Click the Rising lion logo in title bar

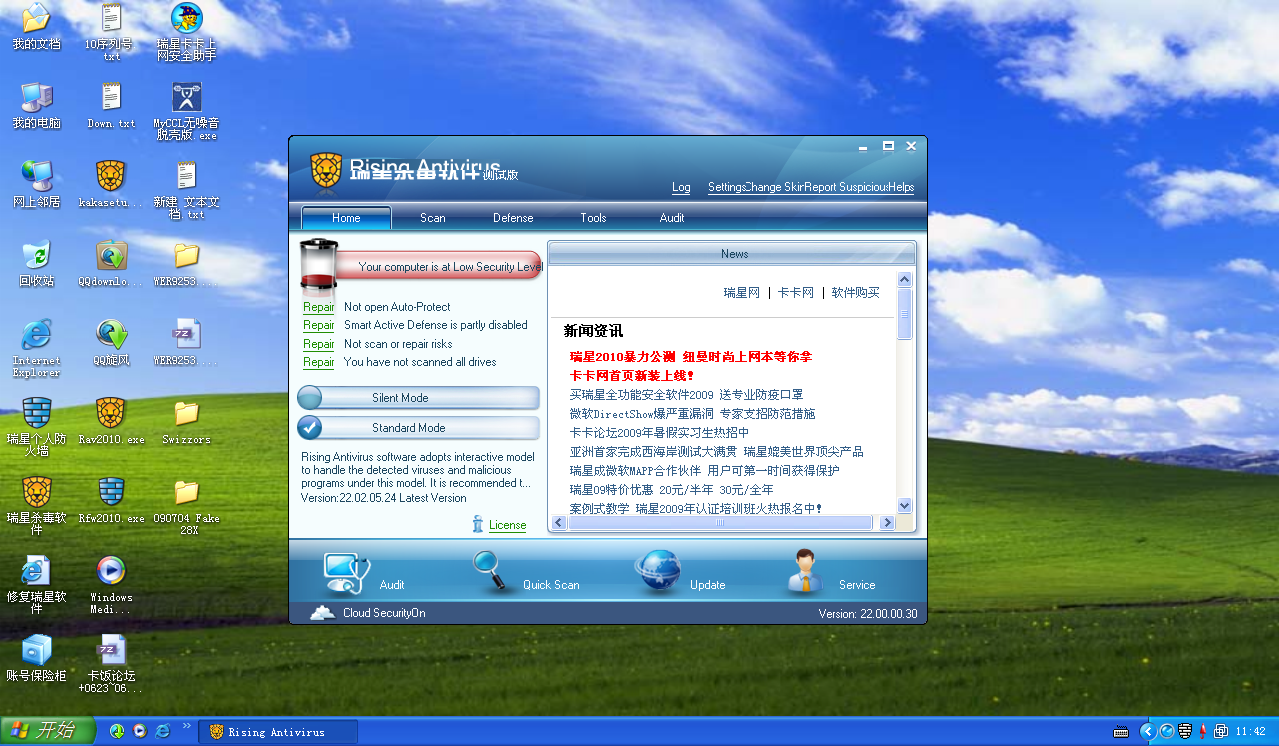click(325, 170)
